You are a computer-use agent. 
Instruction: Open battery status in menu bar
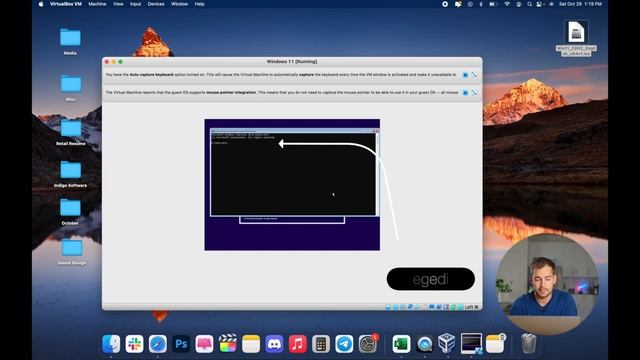(x=493, y=4)
